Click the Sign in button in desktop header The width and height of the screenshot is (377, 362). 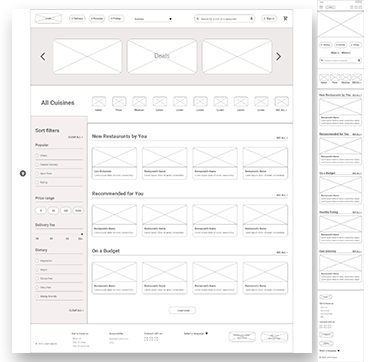(x=269, y=19)
